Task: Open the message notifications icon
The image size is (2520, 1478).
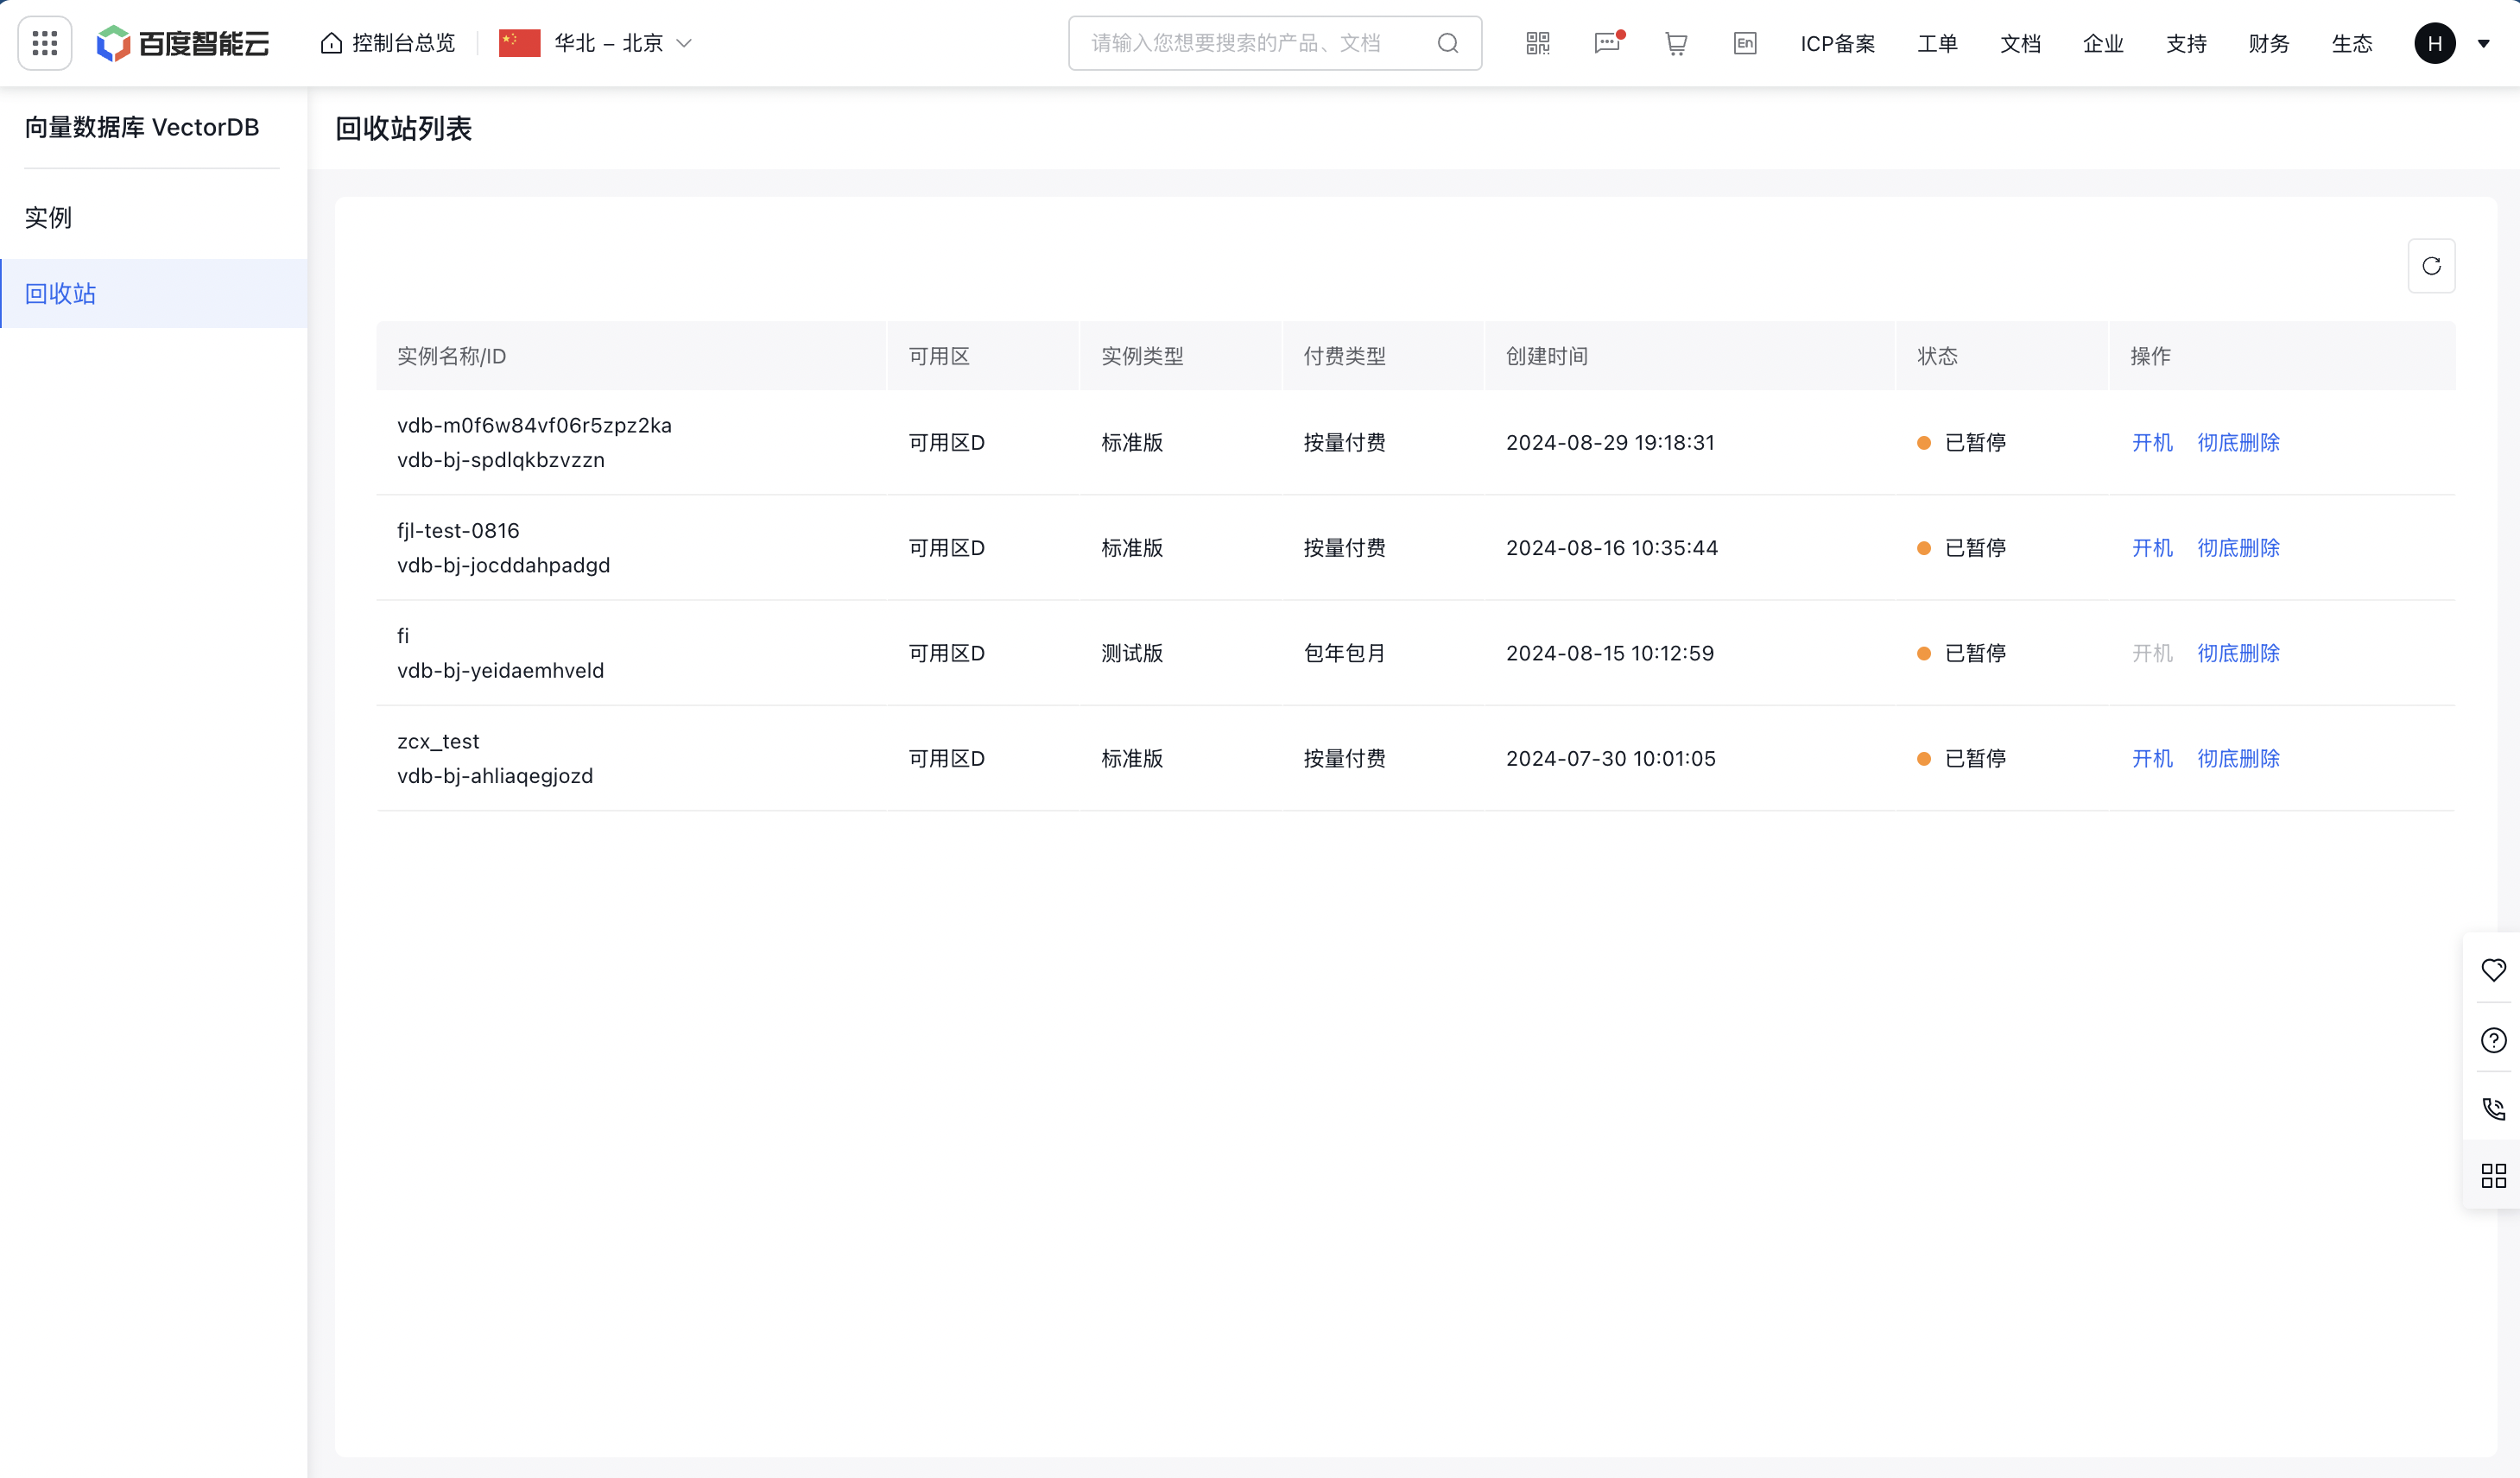Action: coord(1608,43)
